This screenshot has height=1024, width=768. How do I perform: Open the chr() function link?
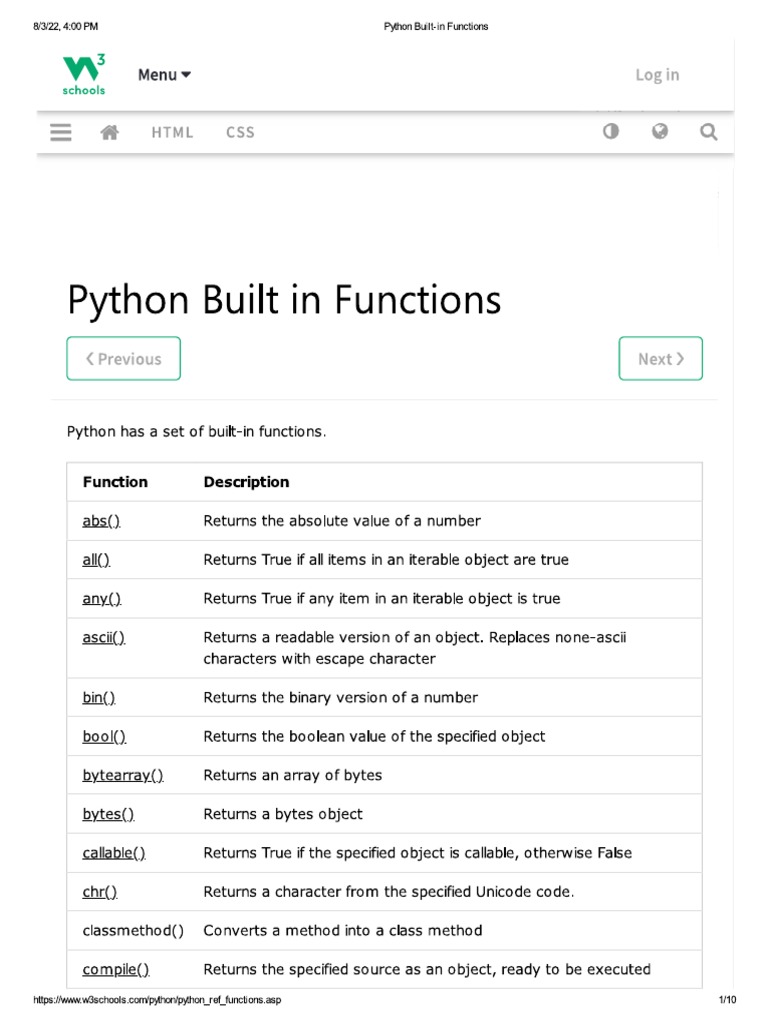click(100, 892)
